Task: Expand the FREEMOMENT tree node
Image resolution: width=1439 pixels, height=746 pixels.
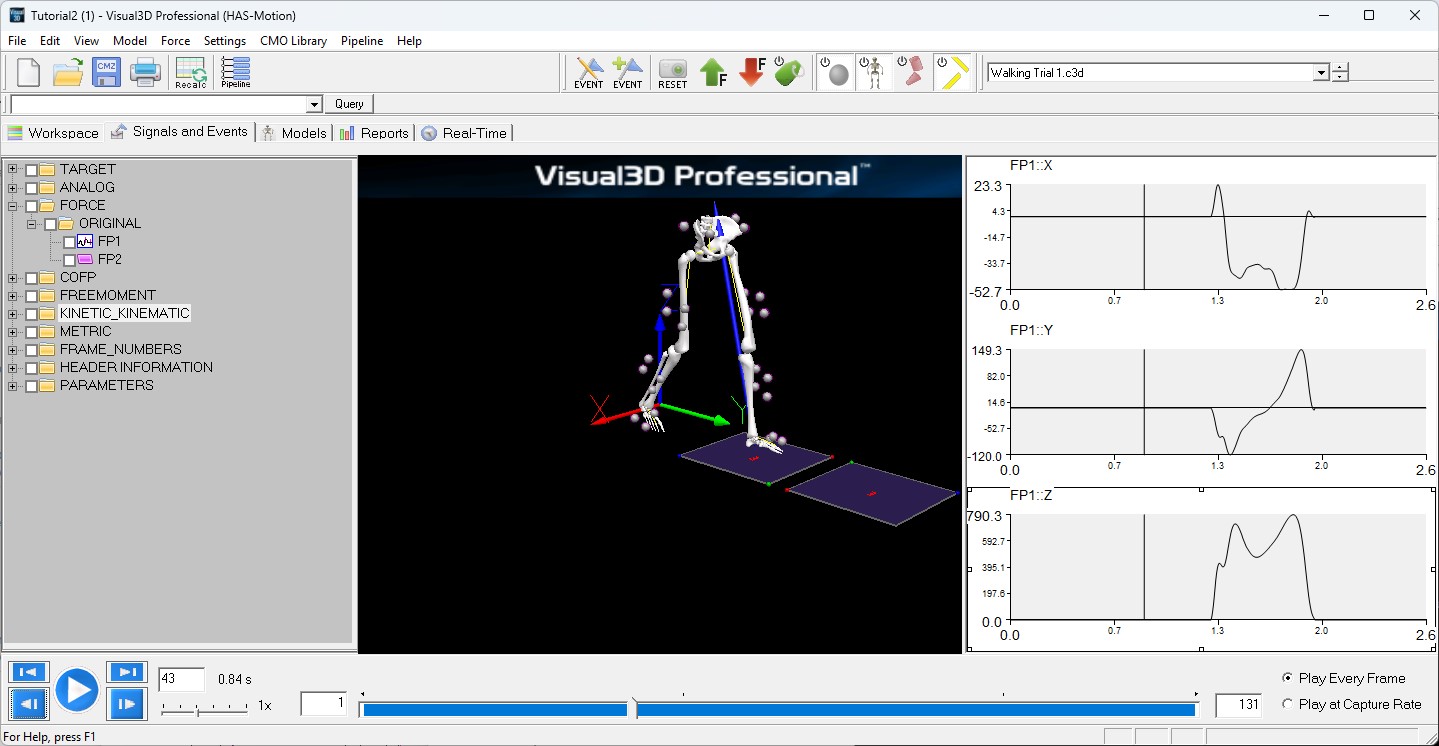Action: coord(13,295)
